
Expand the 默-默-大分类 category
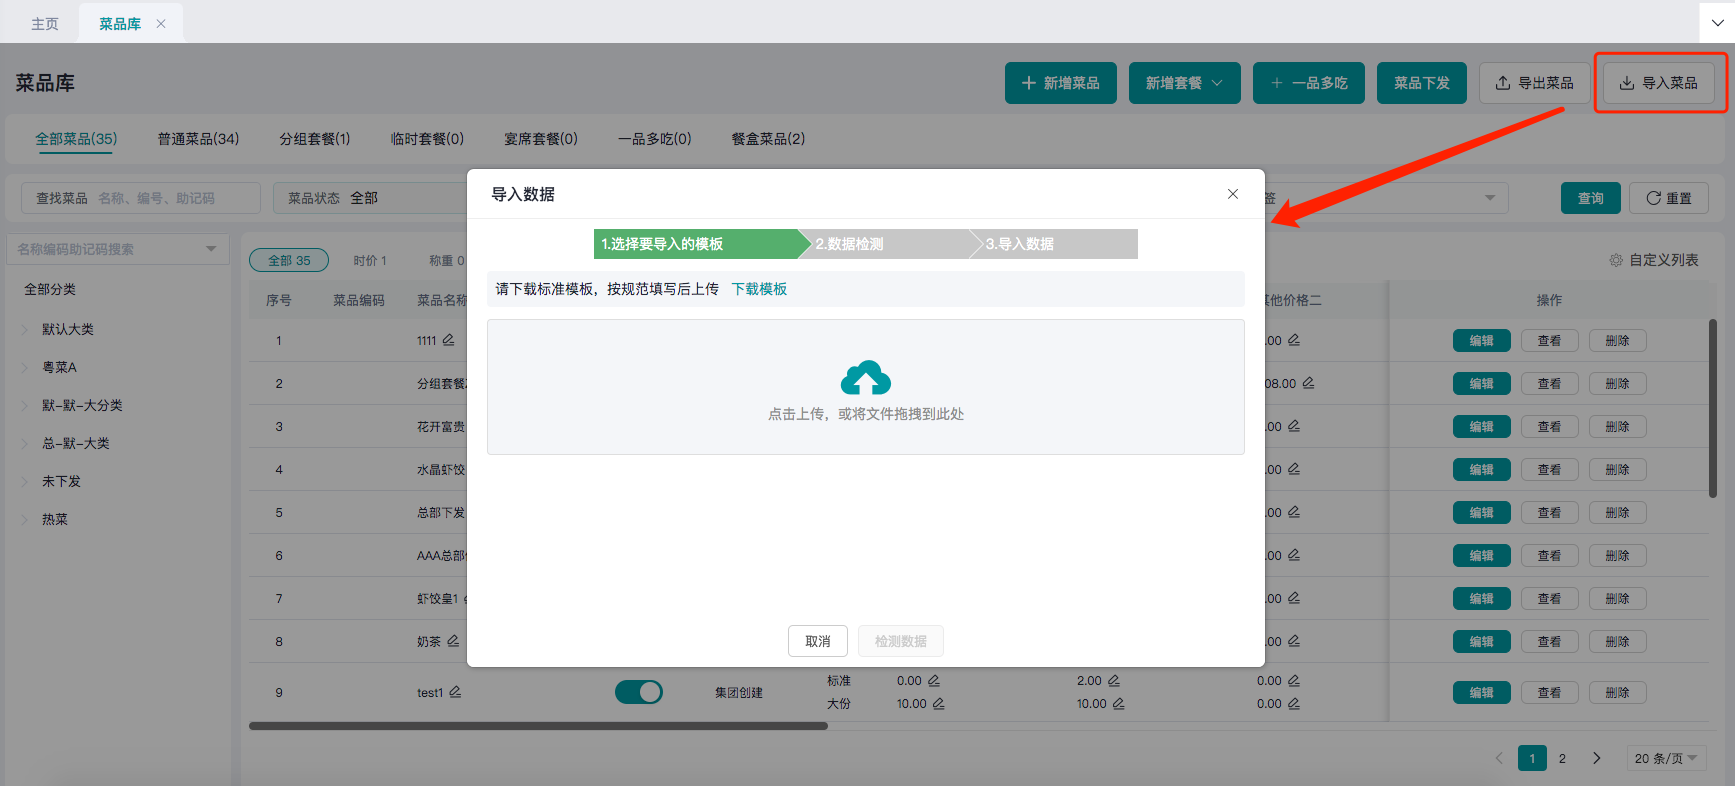(24, 405)
